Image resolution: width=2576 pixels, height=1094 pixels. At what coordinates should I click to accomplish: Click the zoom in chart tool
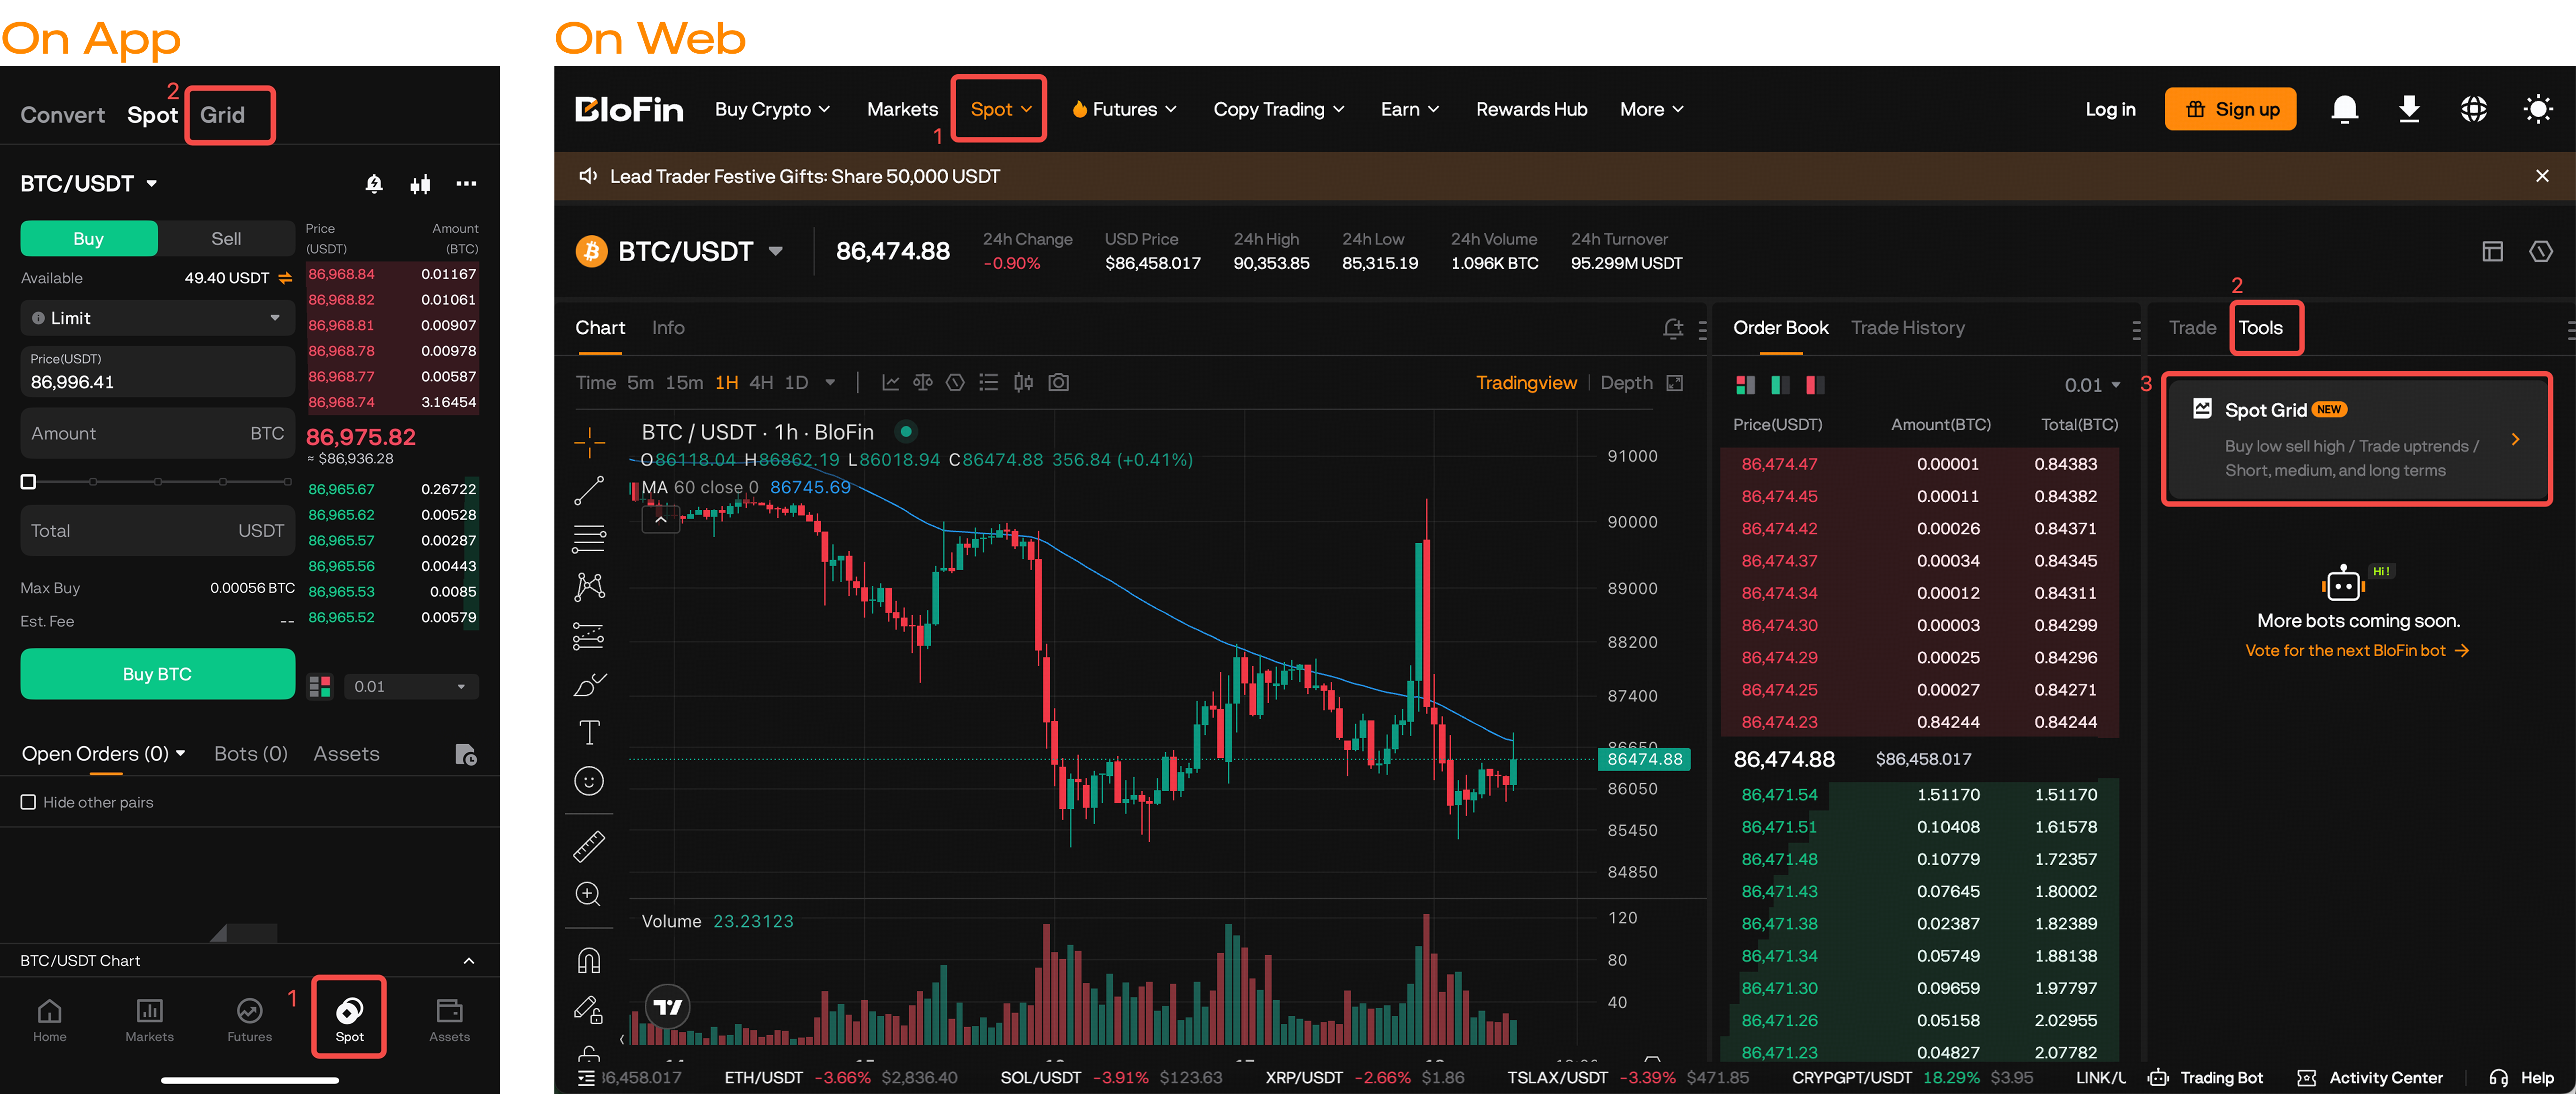point(589,894)
